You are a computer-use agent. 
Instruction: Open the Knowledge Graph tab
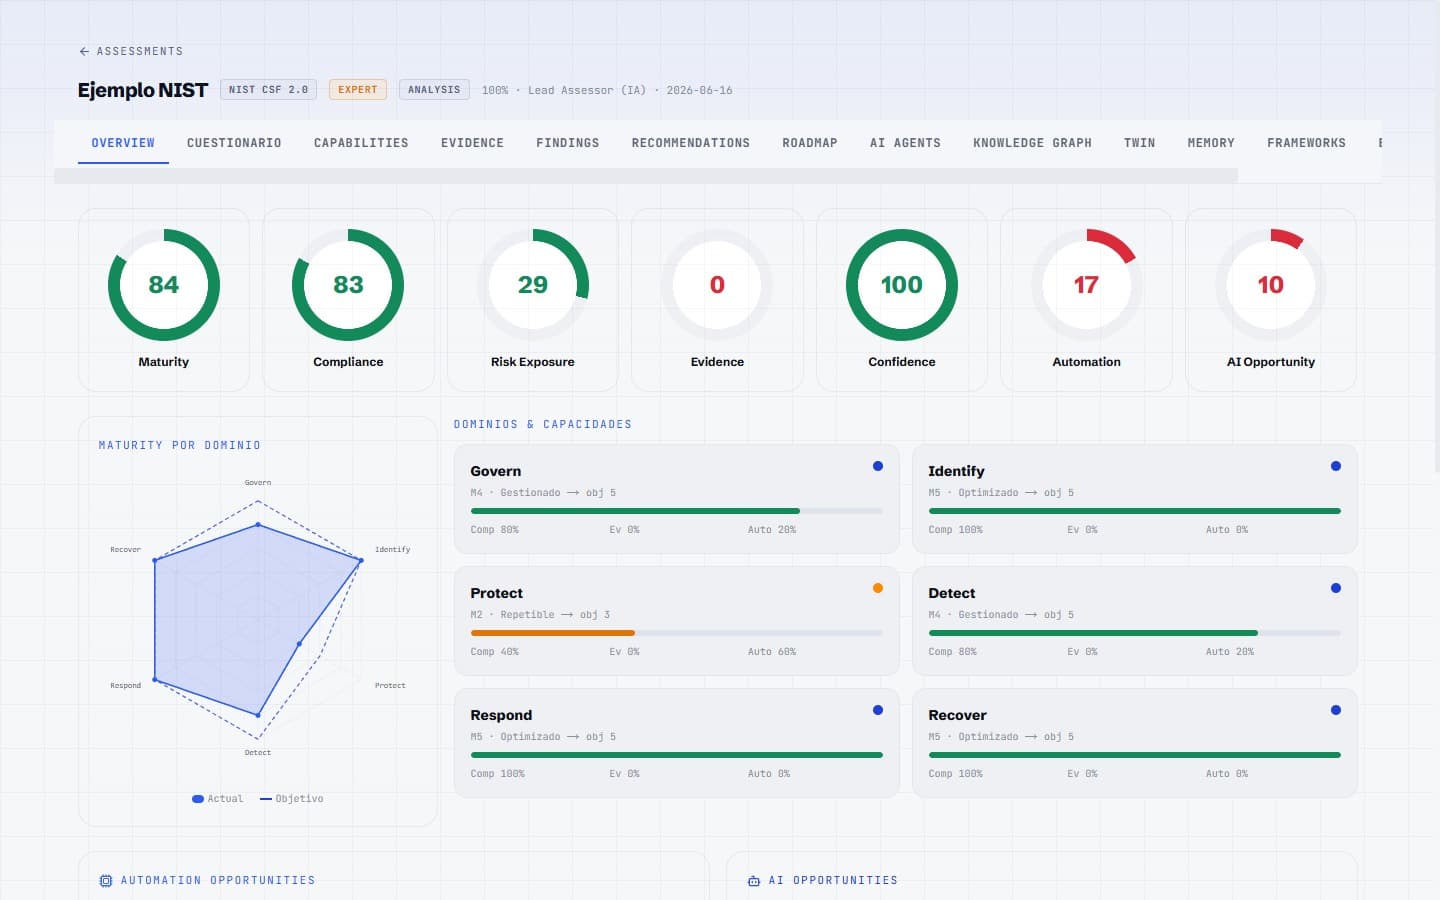[x=1032, y=143]
